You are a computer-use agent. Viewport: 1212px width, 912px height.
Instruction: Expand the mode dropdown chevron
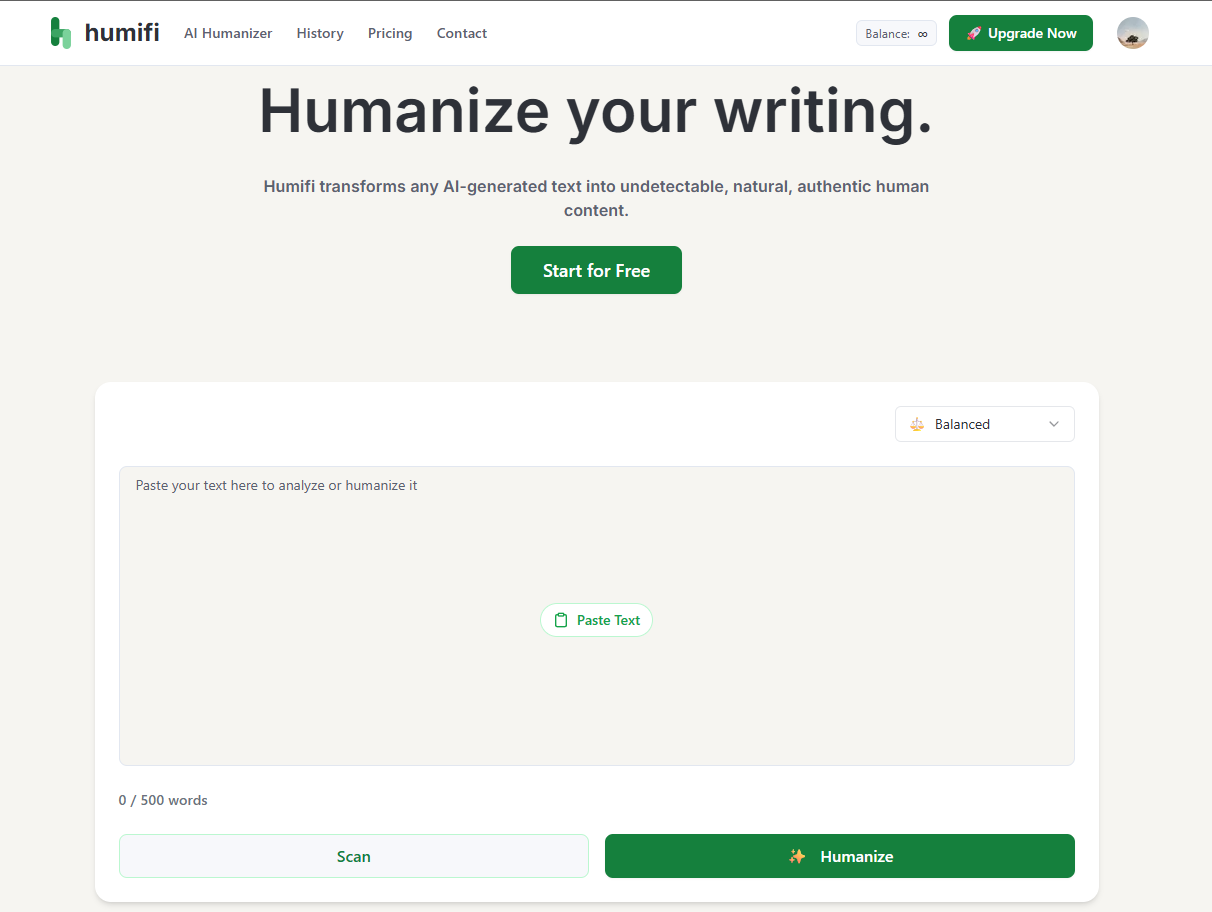pos(1053,424)
